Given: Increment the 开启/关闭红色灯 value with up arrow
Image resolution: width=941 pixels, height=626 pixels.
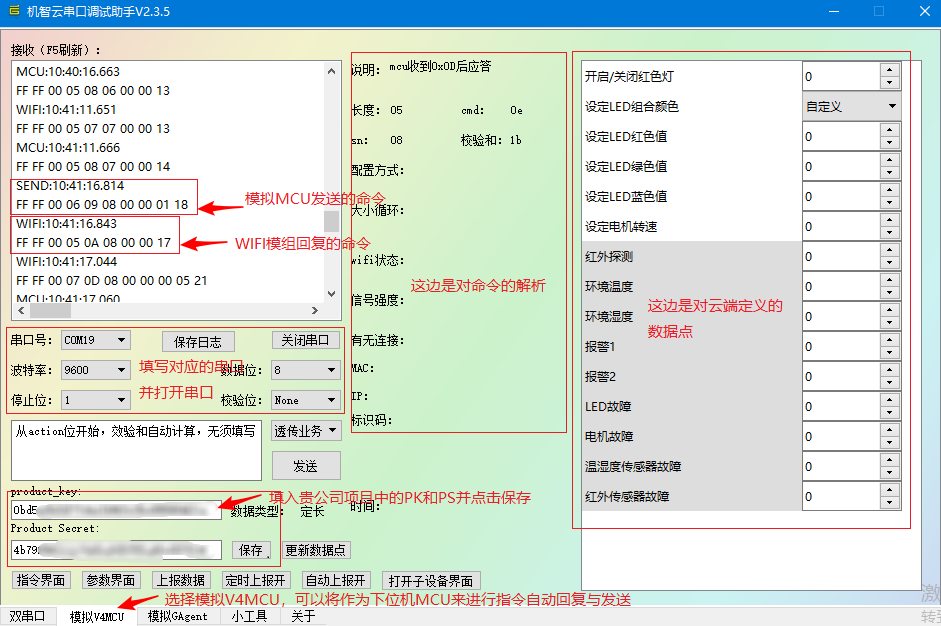Looking at the screenshot, I should pyautogui.click(x=889, y=70).
